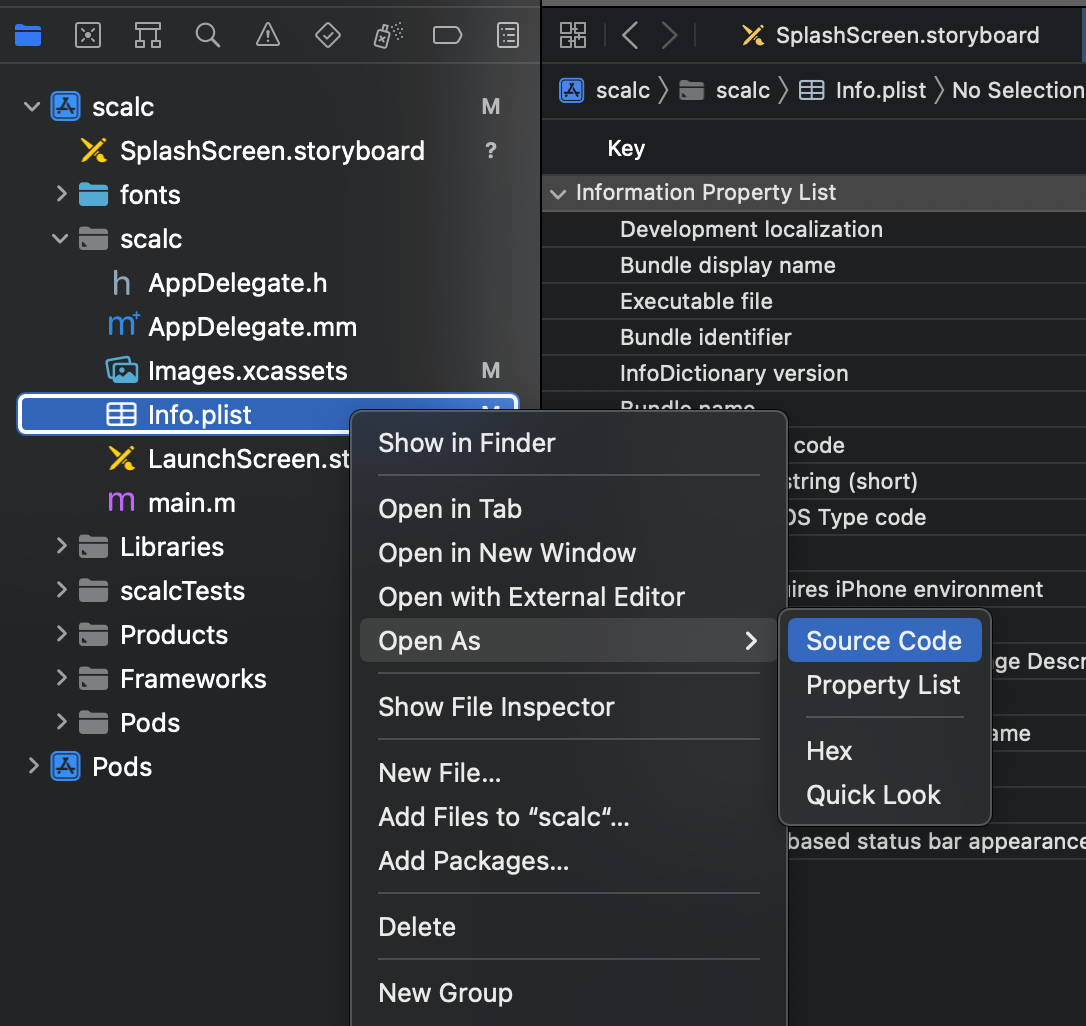Image resolution: width=1086 pixels, height=1026 pixels.
Task: Select Source Code in Open As submenu
Action: click(884, 641)
